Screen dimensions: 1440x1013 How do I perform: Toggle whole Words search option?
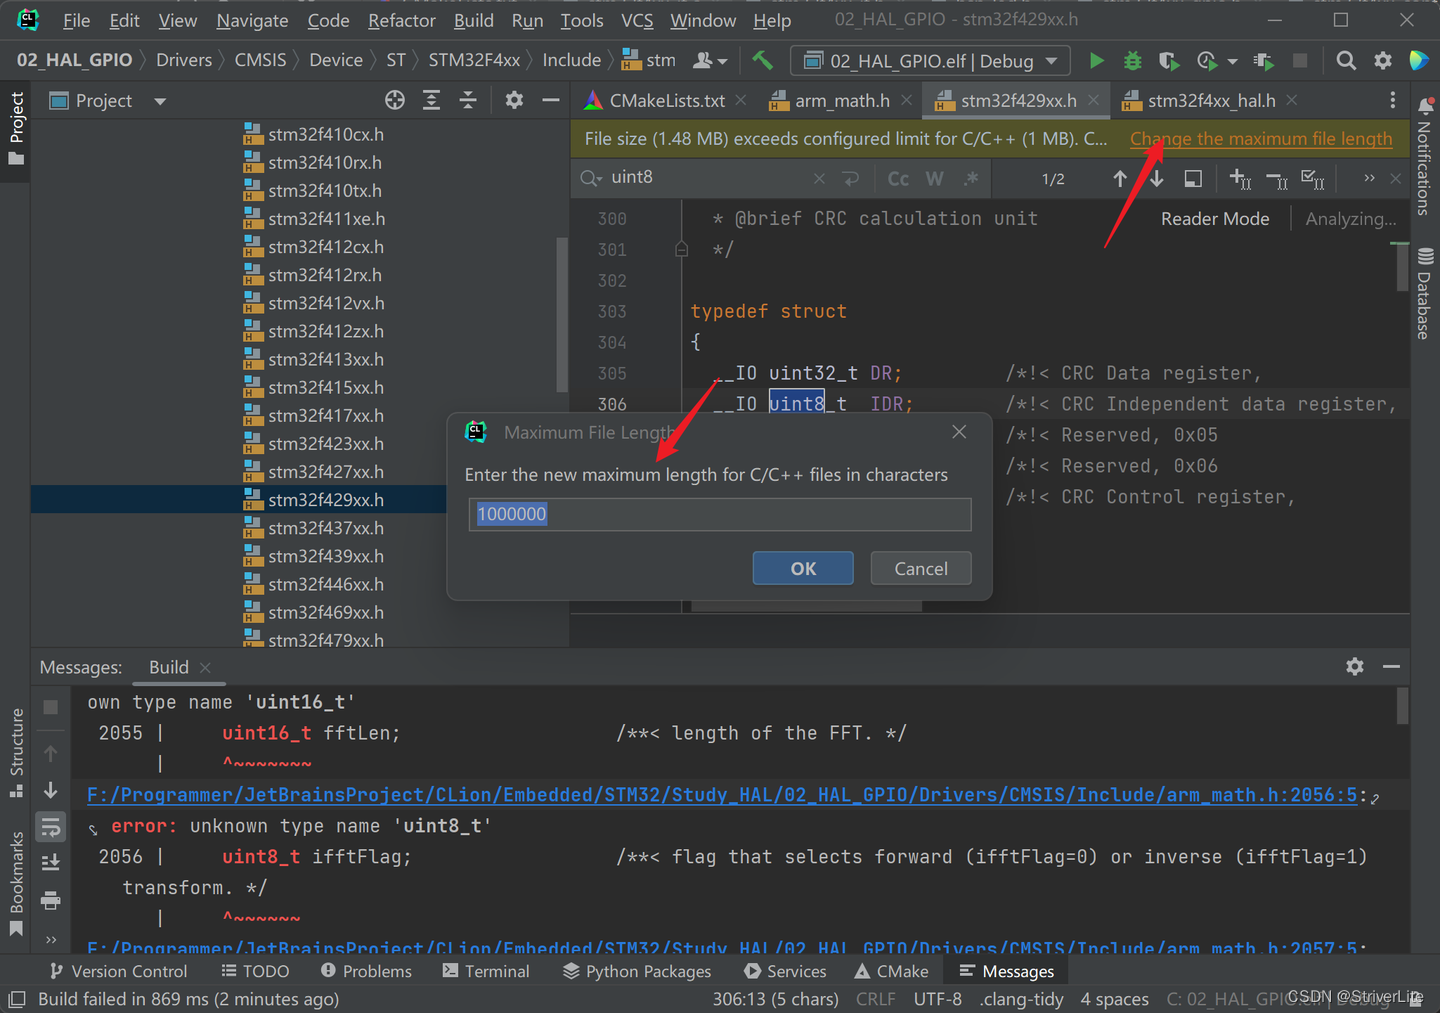(934, 178)
